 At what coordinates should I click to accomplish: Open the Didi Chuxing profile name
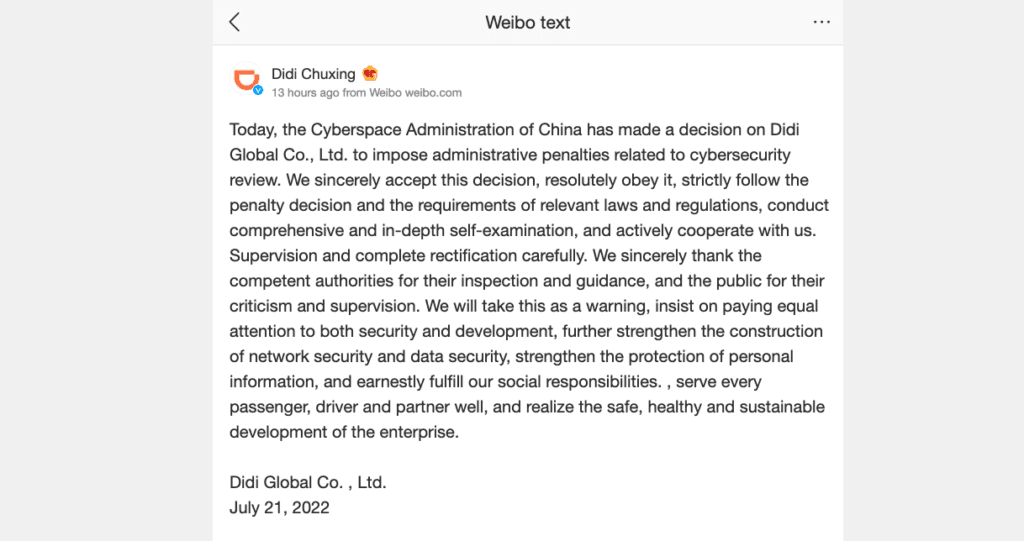[313, 74]
